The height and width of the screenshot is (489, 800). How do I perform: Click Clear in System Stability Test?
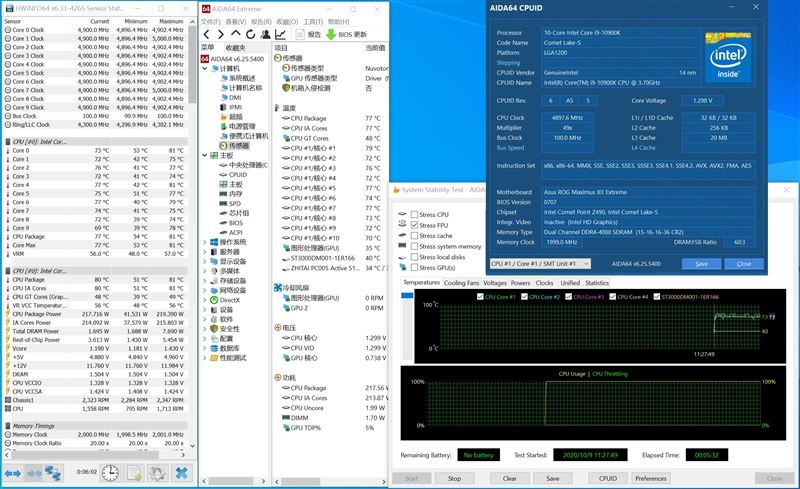pos(510,478)
